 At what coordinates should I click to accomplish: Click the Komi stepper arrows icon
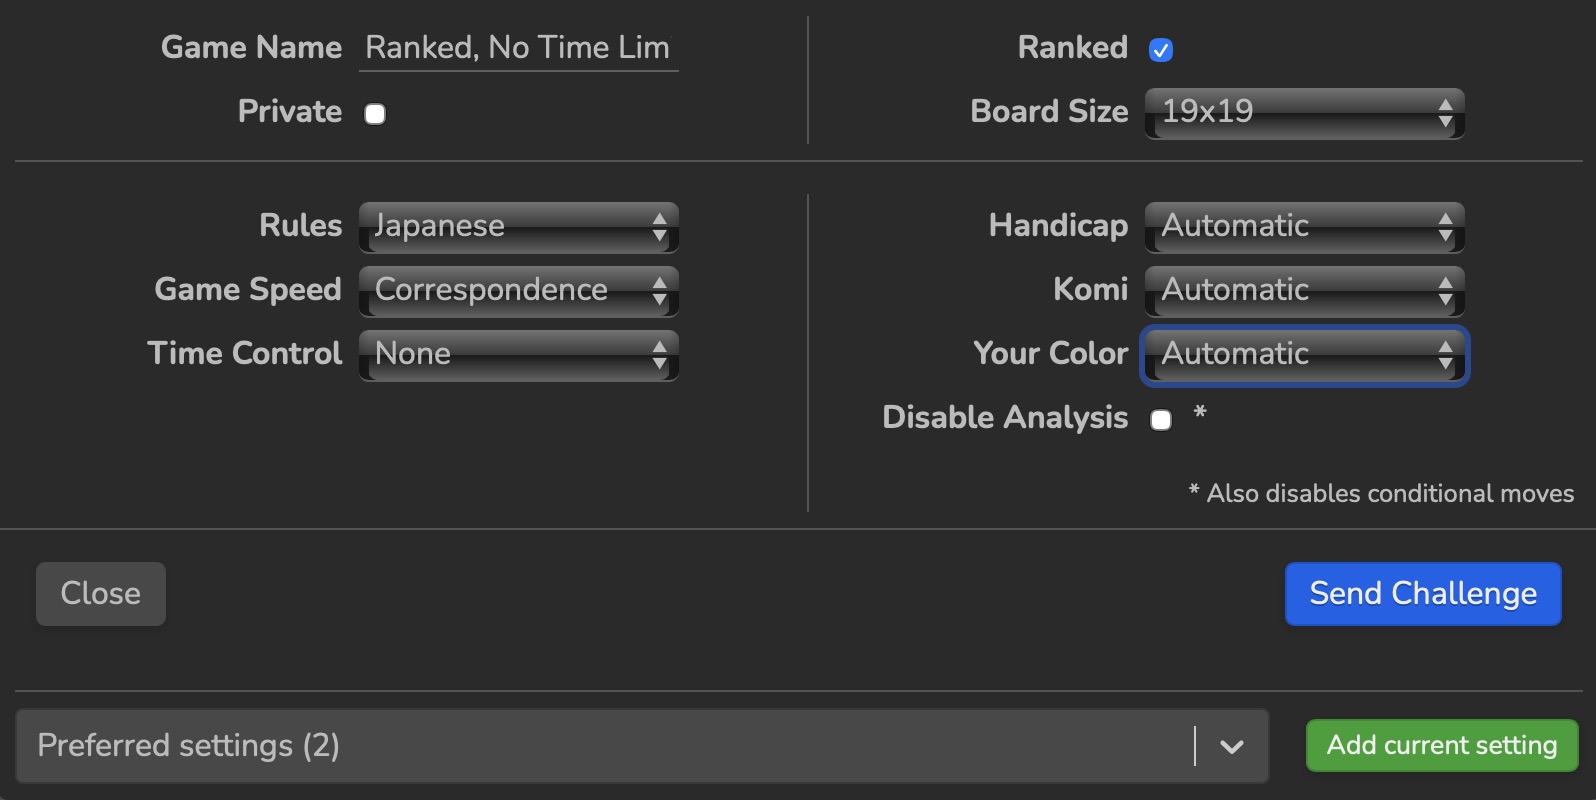tap(1445, 290)
